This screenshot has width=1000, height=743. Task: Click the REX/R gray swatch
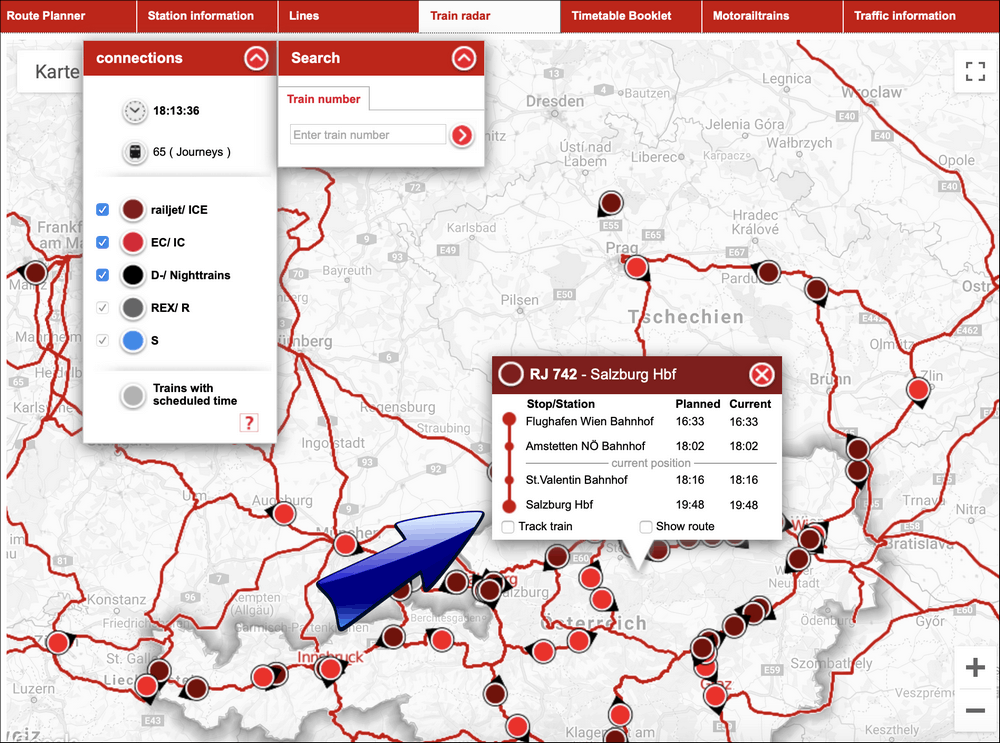click(x=133, y=308)
